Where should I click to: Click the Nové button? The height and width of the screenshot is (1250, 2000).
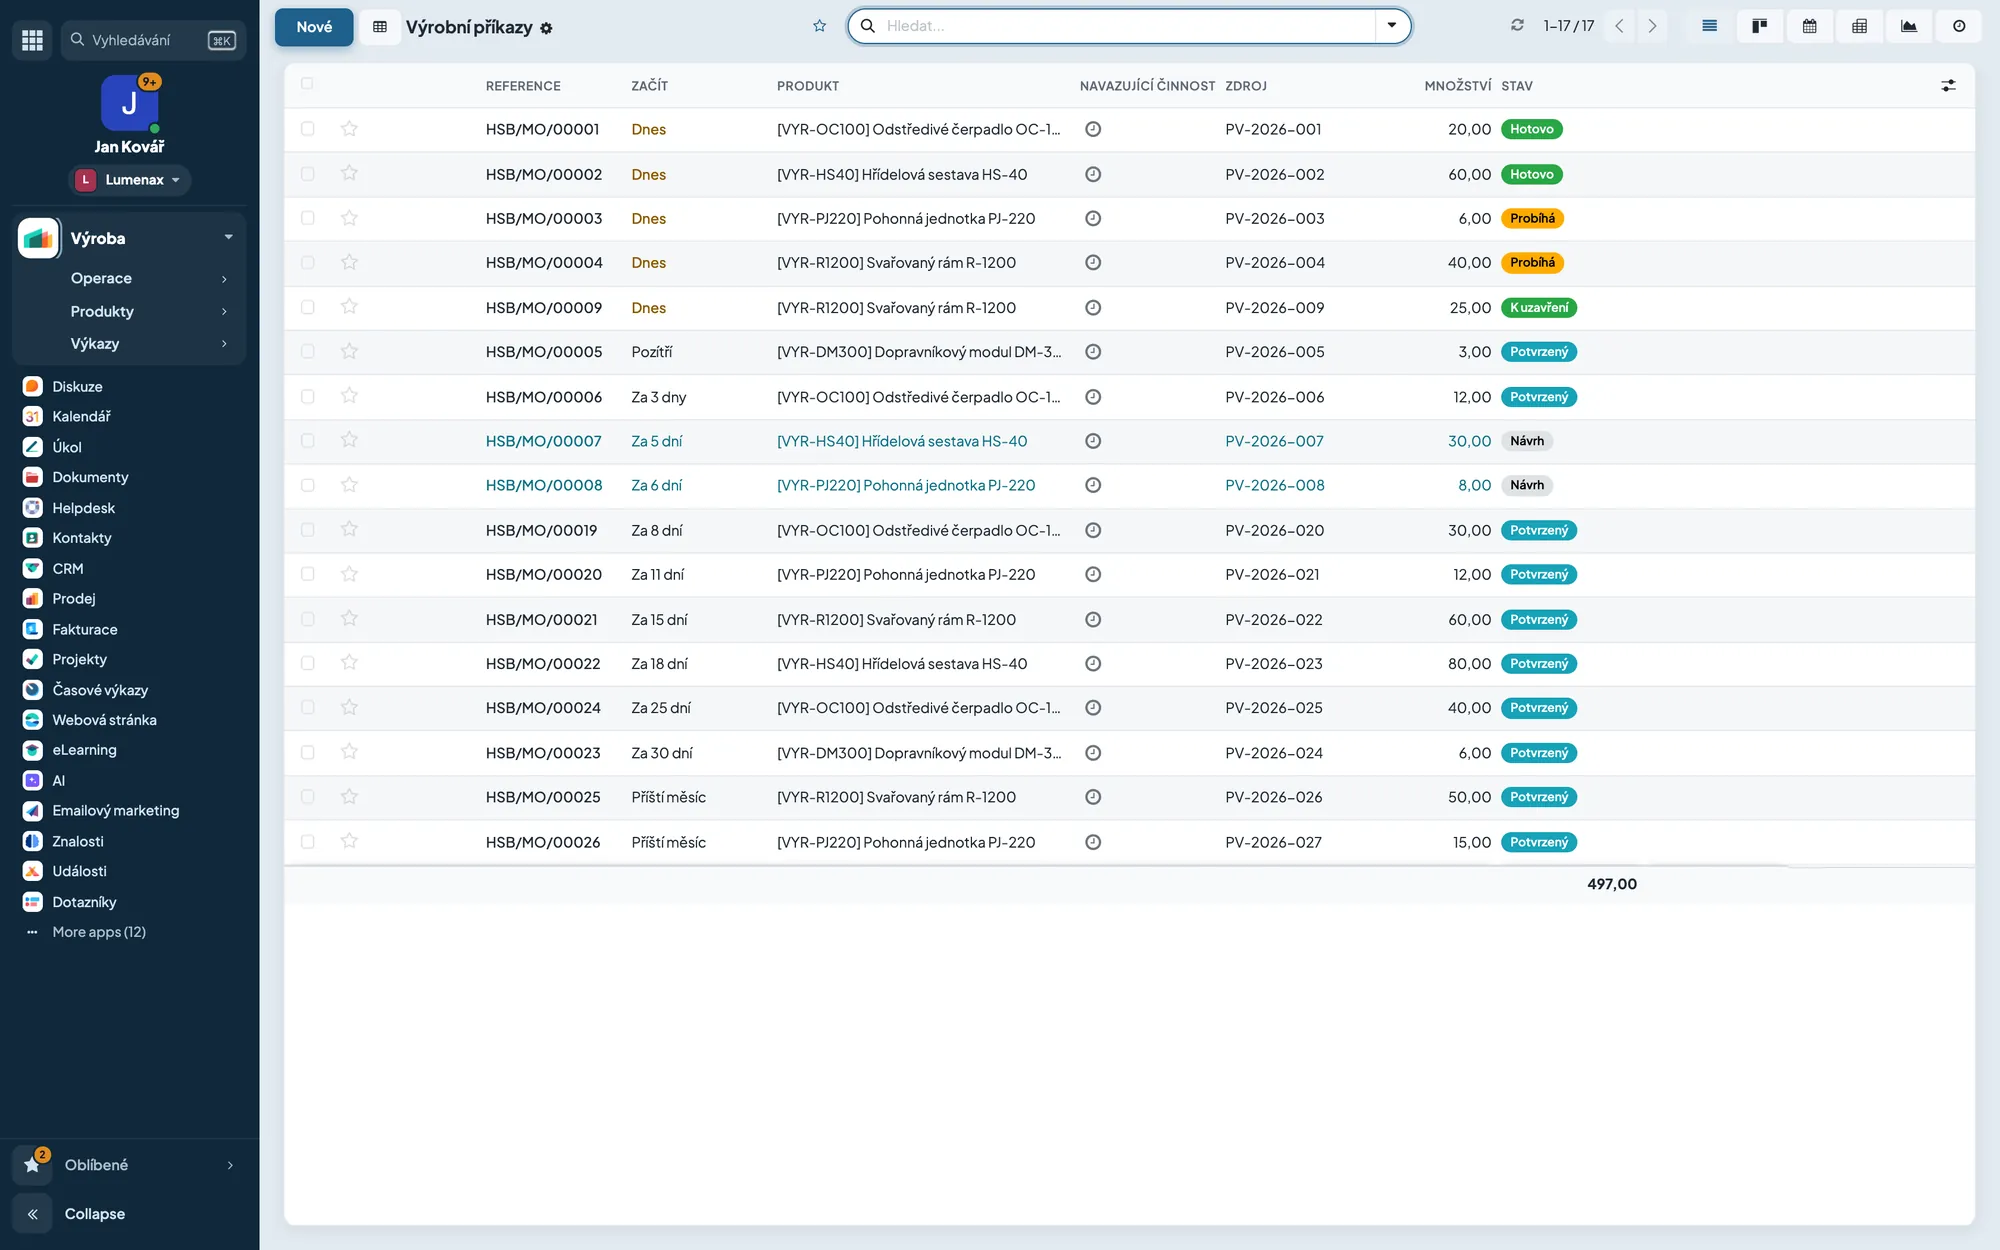click(x=314, y=27)
